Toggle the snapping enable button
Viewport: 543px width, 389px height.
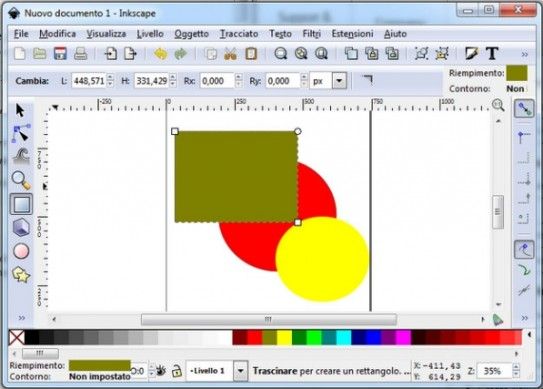click(524, 109)
